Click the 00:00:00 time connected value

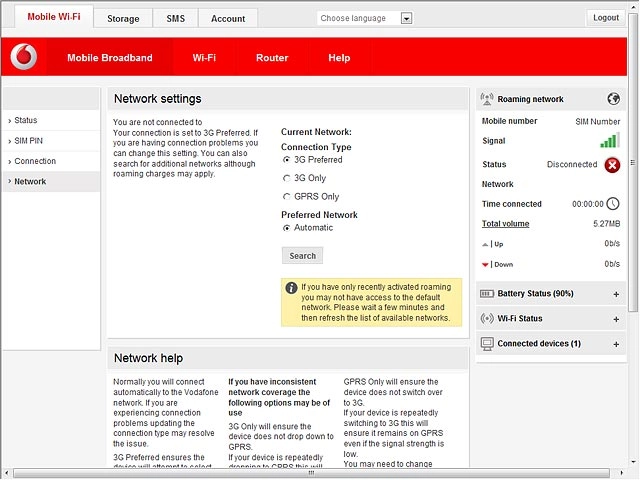pyautogui.click(x=587, y=204)
